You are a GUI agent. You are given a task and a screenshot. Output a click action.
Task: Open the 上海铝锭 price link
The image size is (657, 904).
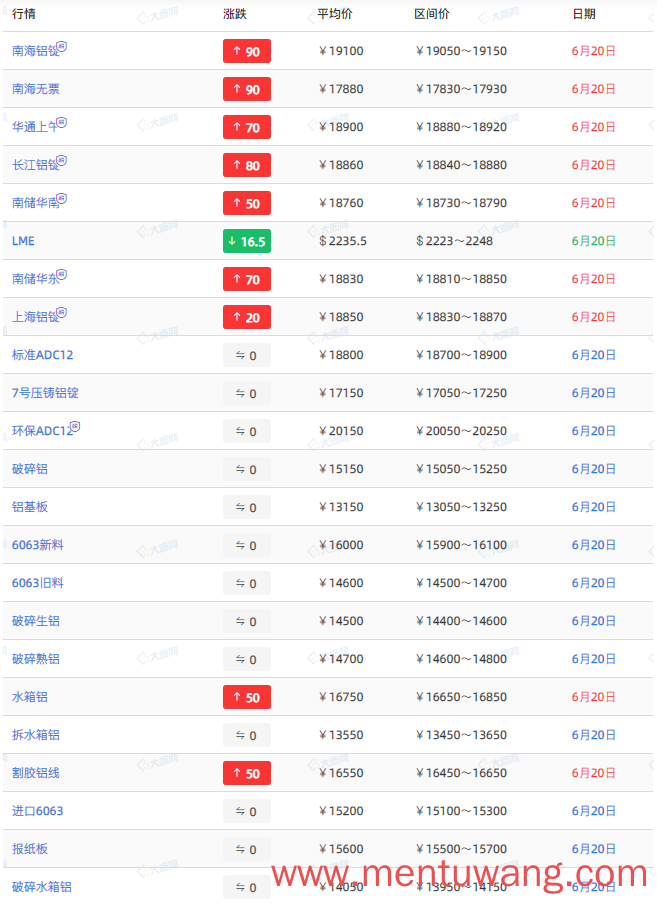pyautogui.click(x=35, y=318)
